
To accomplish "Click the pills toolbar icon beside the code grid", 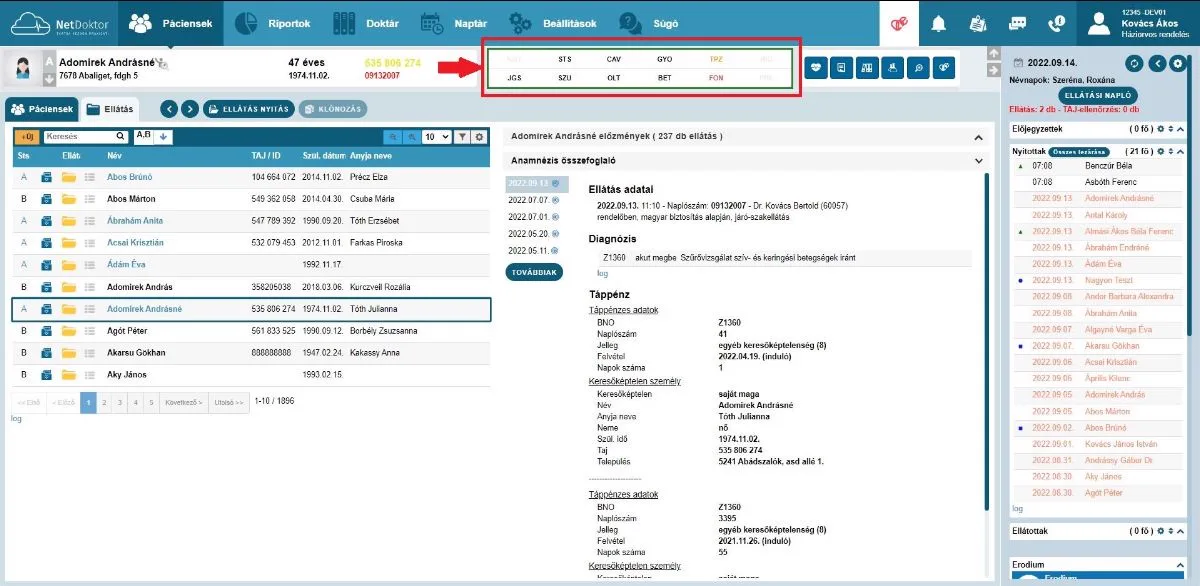I will 944,67.
